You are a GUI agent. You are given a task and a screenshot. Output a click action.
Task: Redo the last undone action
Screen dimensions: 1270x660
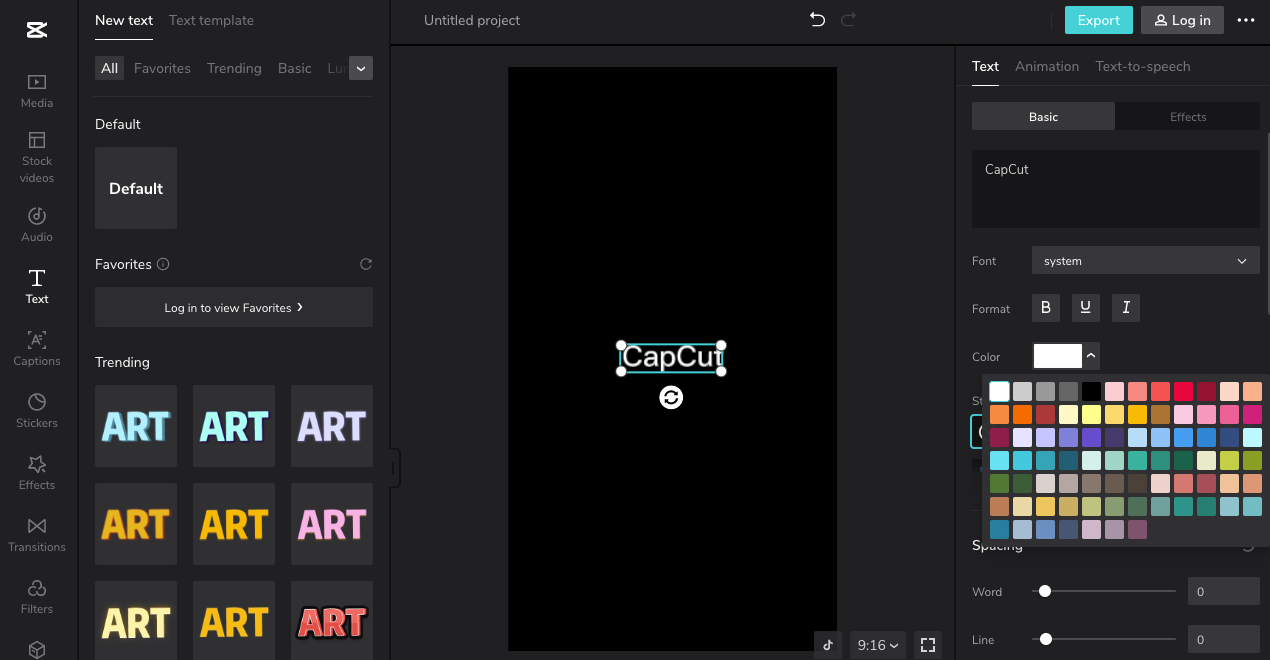849,20
